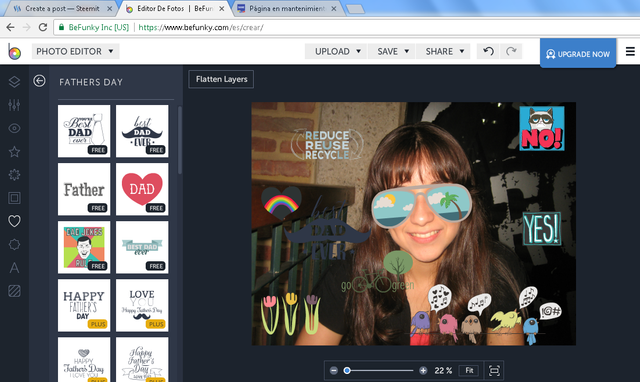
Task: Open the Frames square icon
Action: (x=14, y=198)
